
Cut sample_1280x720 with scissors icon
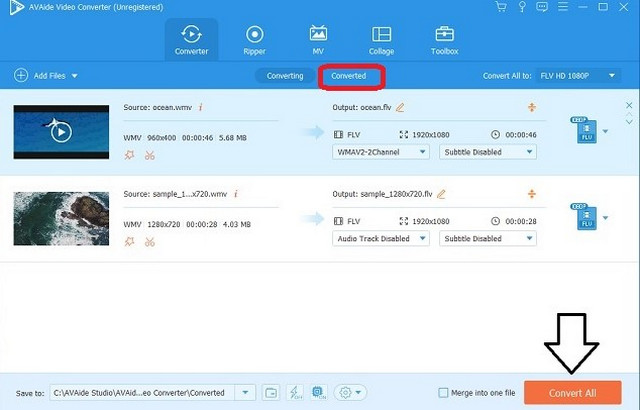click(150, 242)
